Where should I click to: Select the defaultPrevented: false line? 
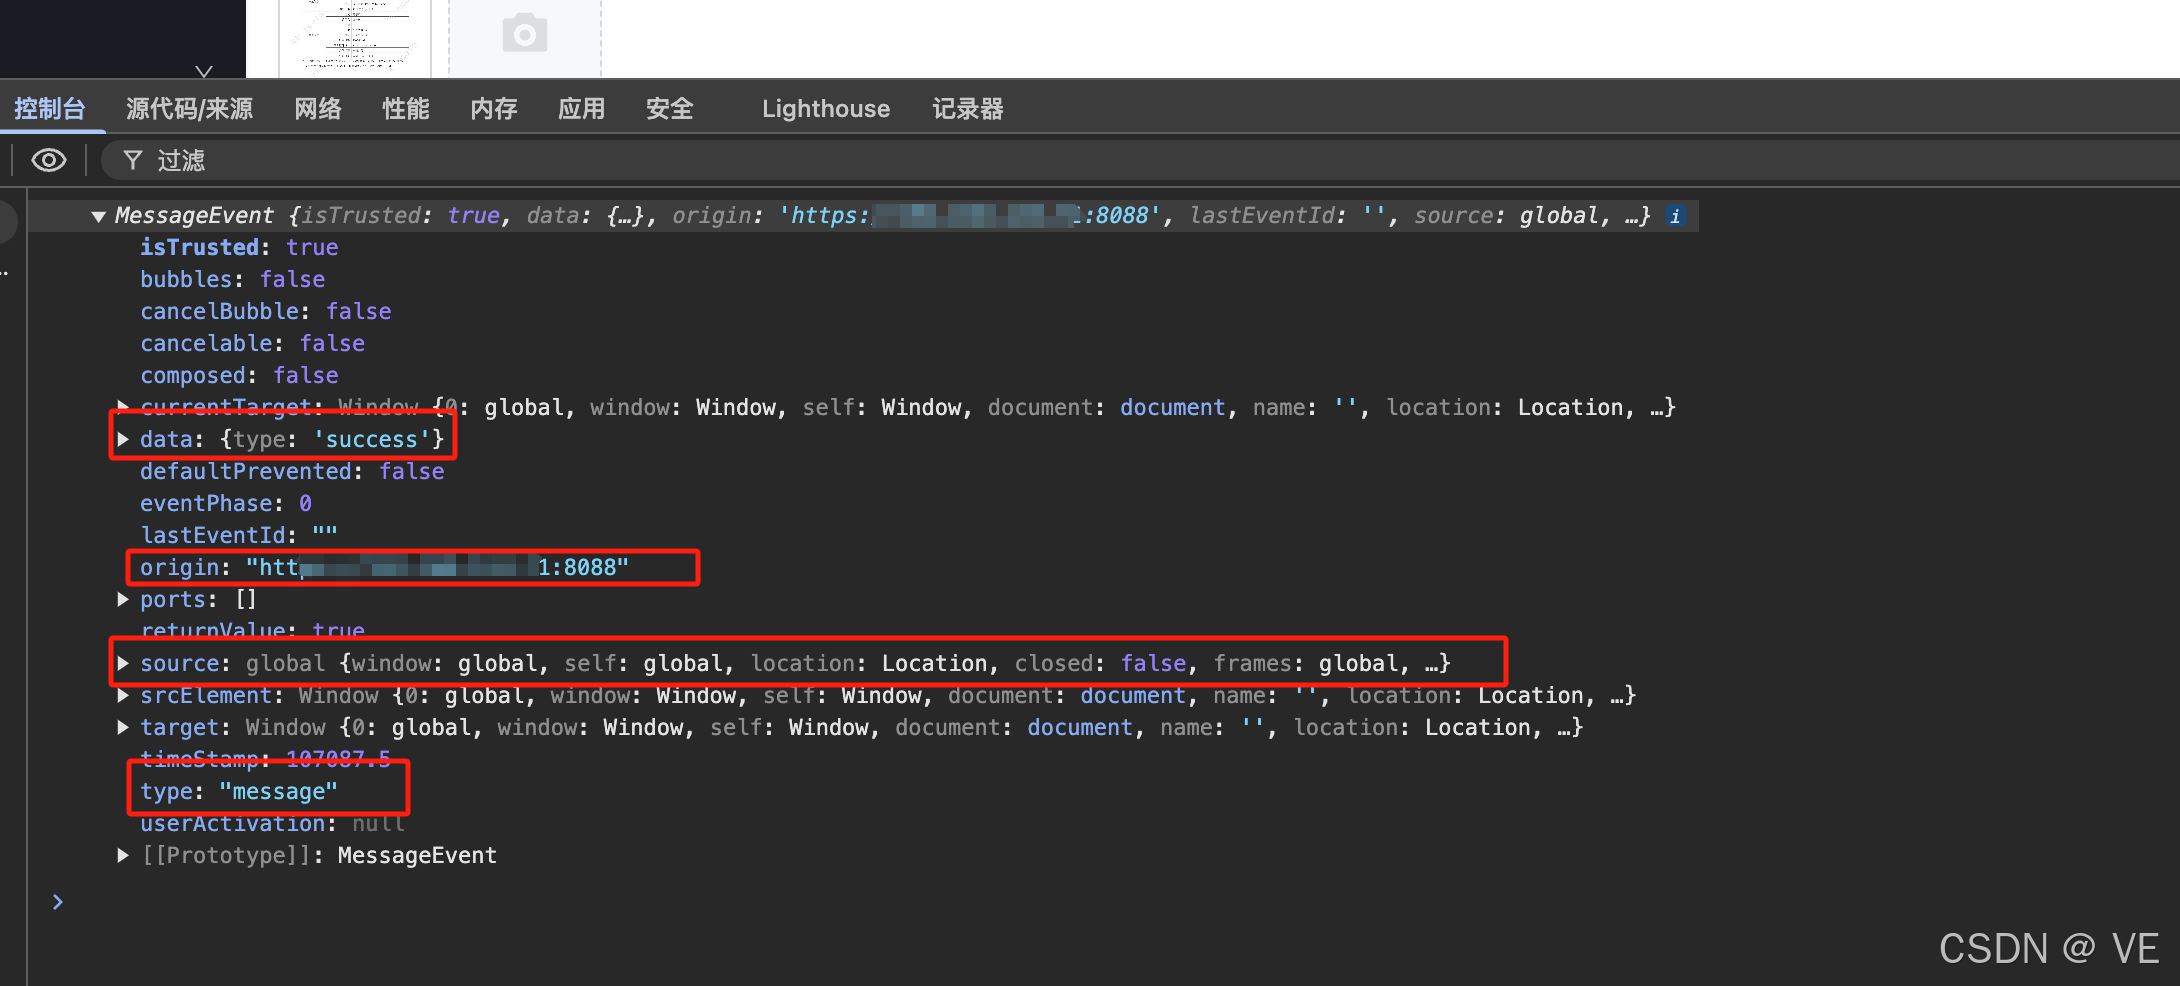pyautogui.click(x=292, y=471)
